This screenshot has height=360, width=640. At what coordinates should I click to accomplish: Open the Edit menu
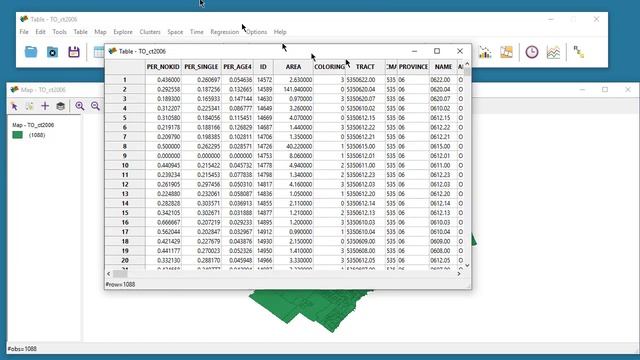[x=40, y=32]
